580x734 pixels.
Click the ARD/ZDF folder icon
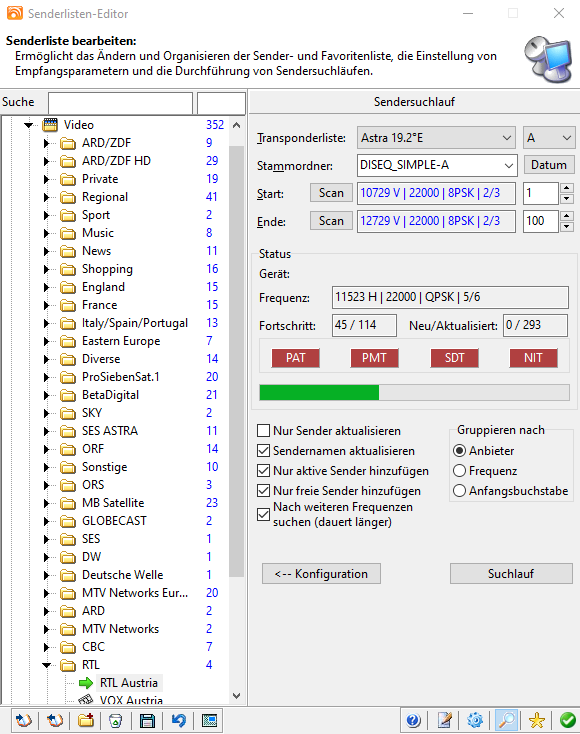tap(68, 143)
